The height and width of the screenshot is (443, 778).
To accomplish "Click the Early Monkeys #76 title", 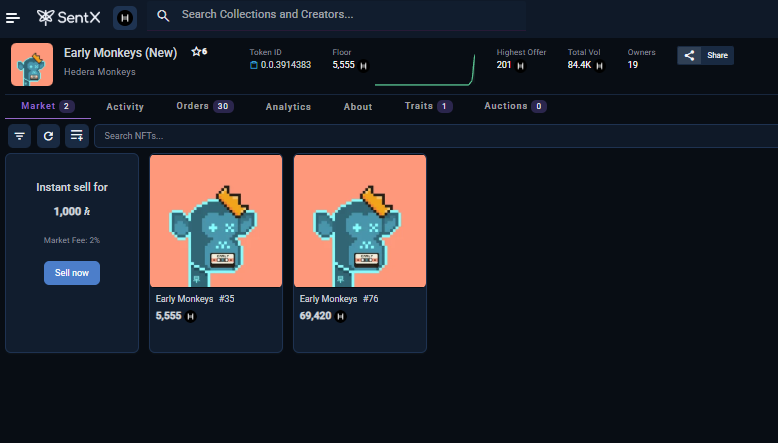I will 339,299.
